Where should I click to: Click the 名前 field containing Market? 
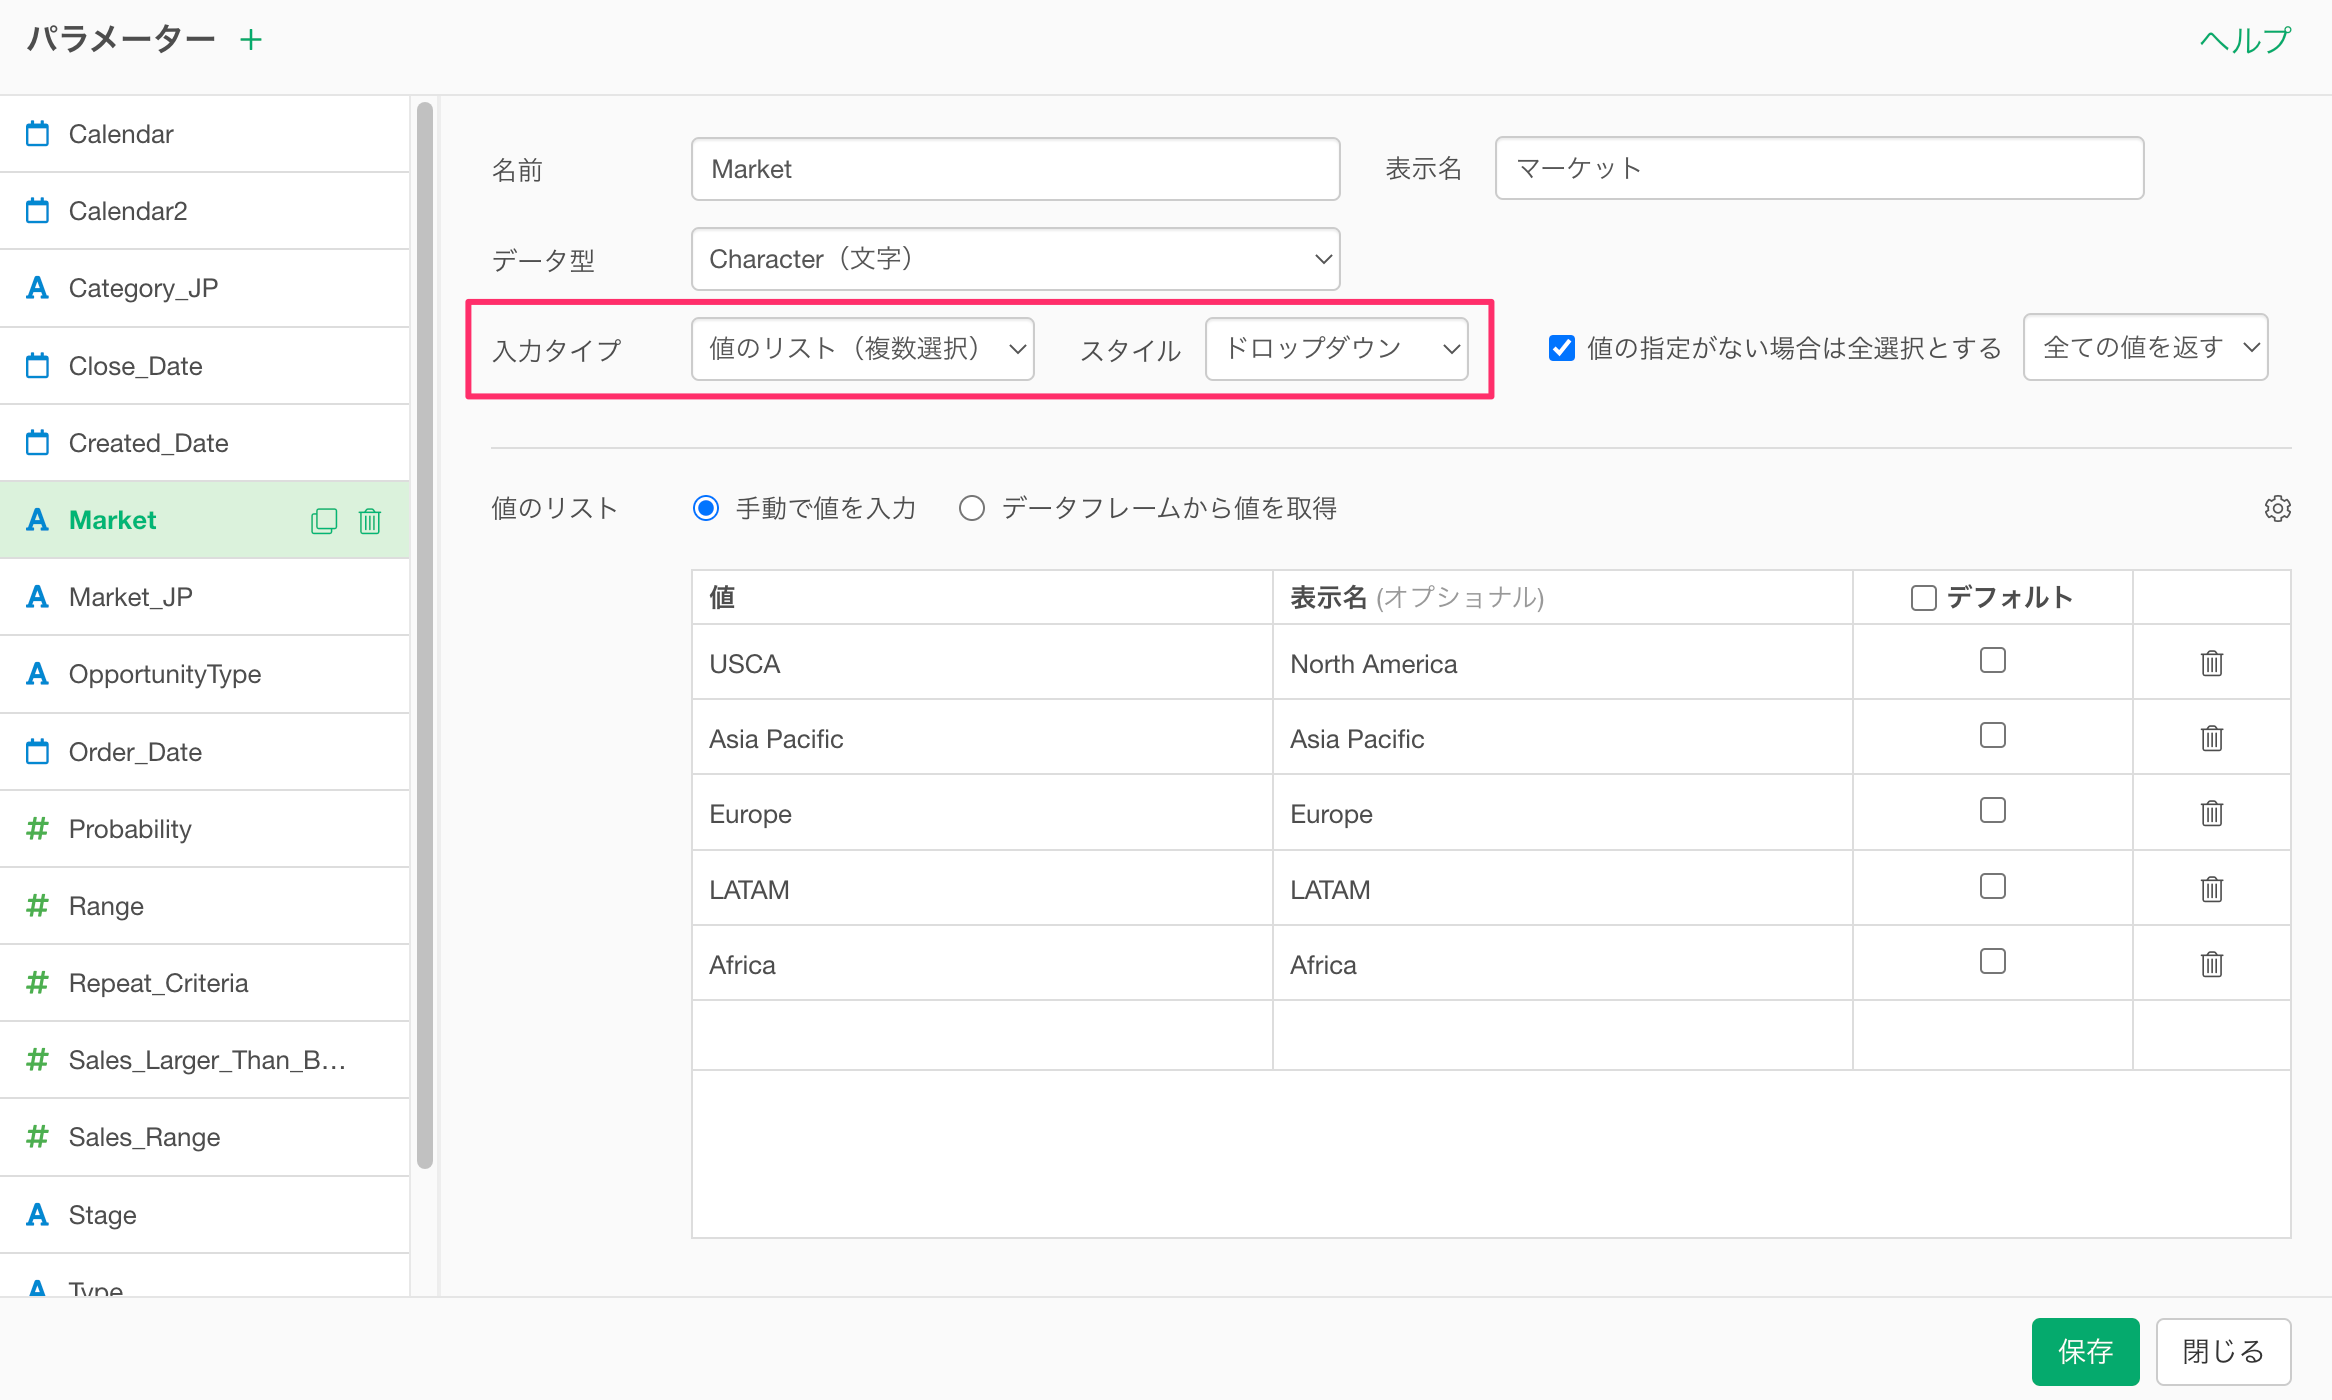(x=1015, y=169)
